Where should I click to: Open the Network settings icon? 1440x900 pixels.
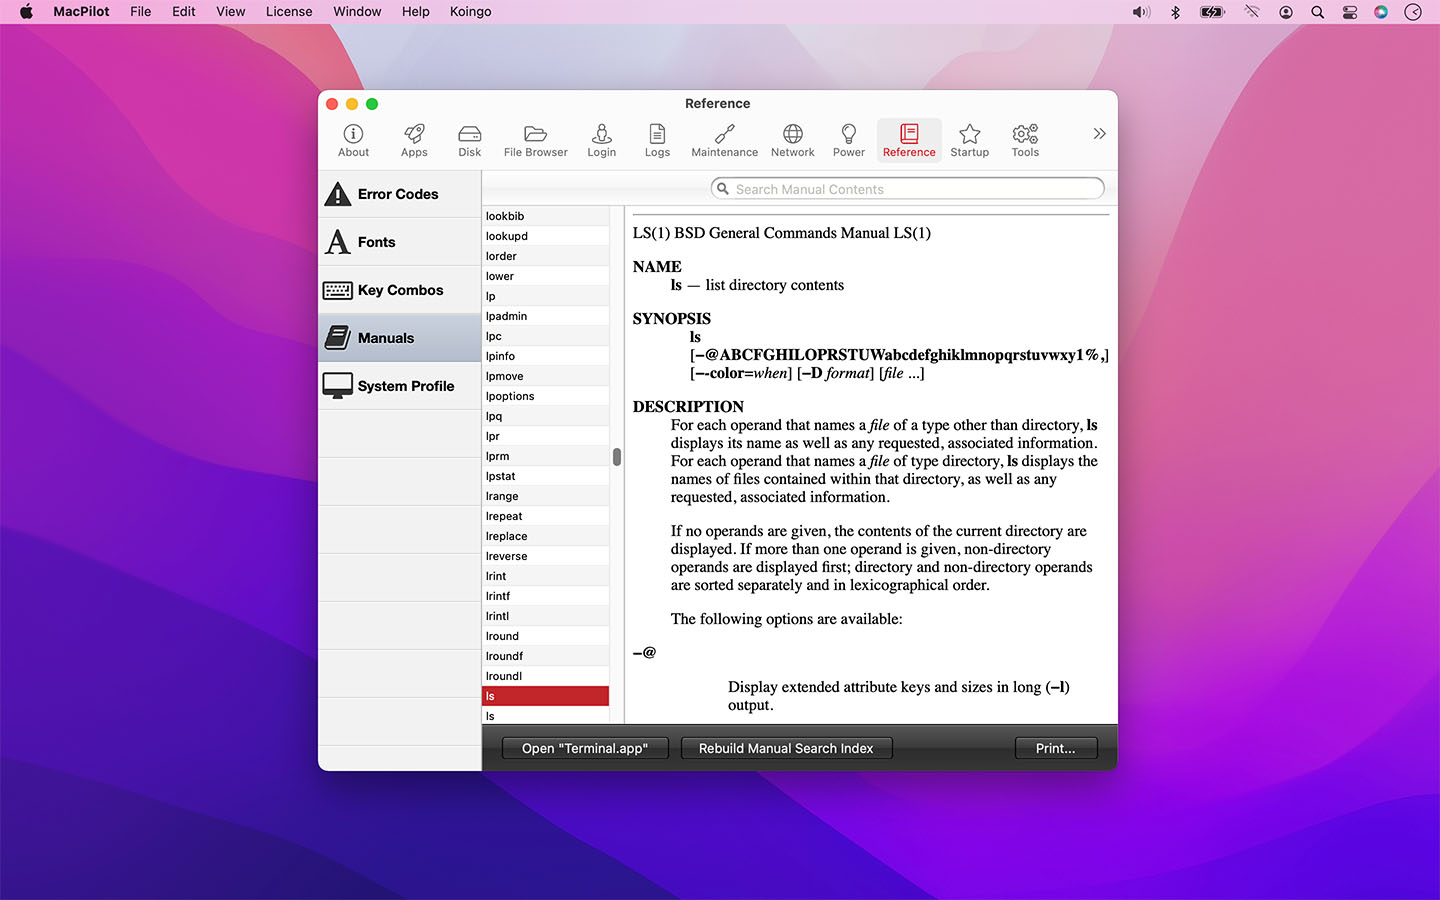(792, 140)
